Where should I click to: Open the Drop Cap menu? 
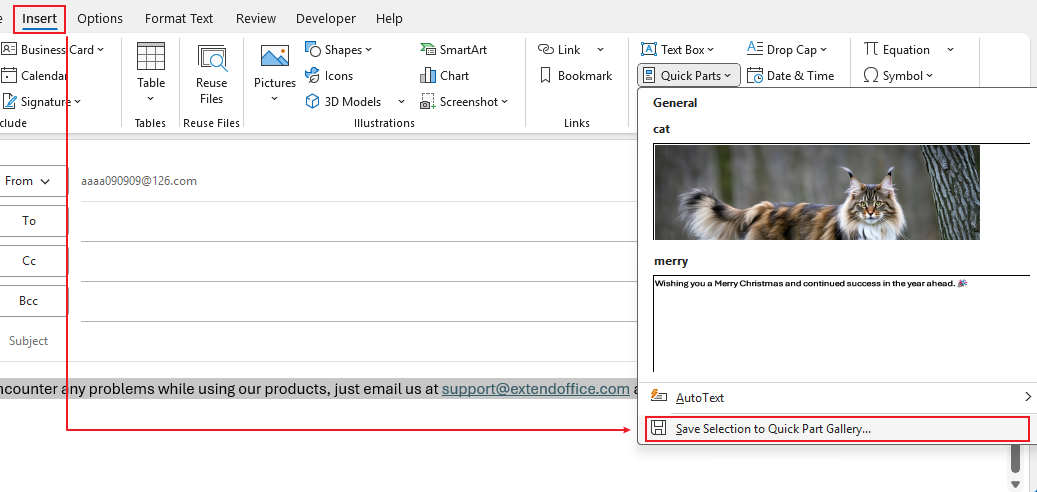point(787,50)
